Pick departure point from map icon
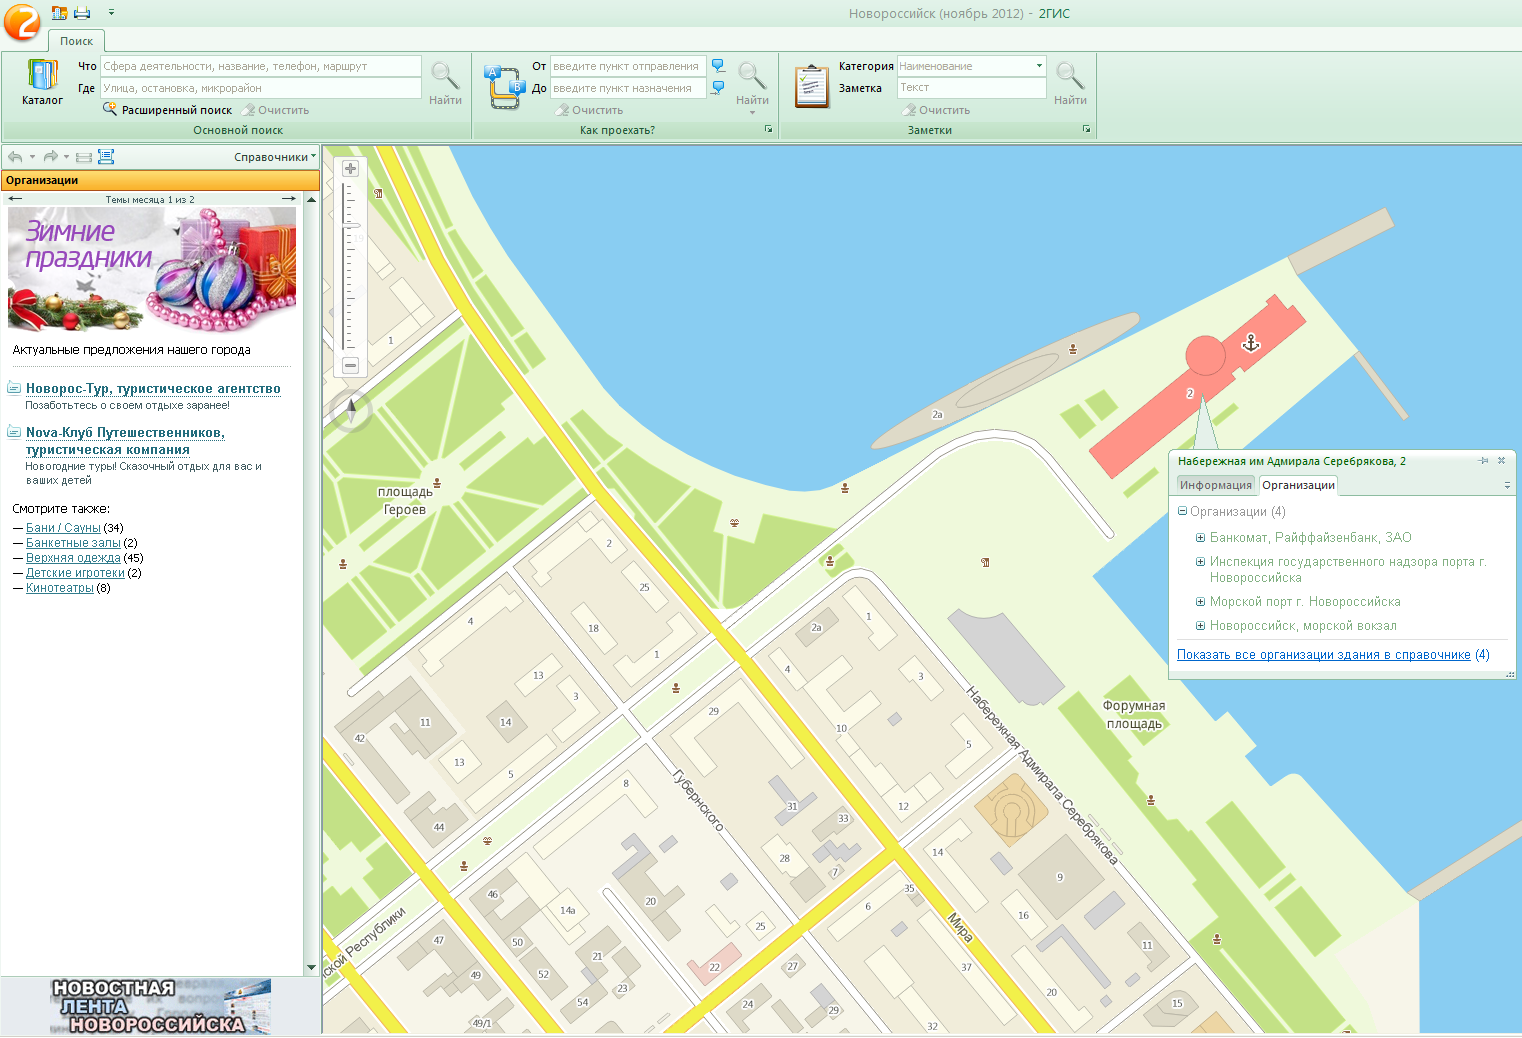Screen dimensions: 1522x1038 (x=718, y=66)
